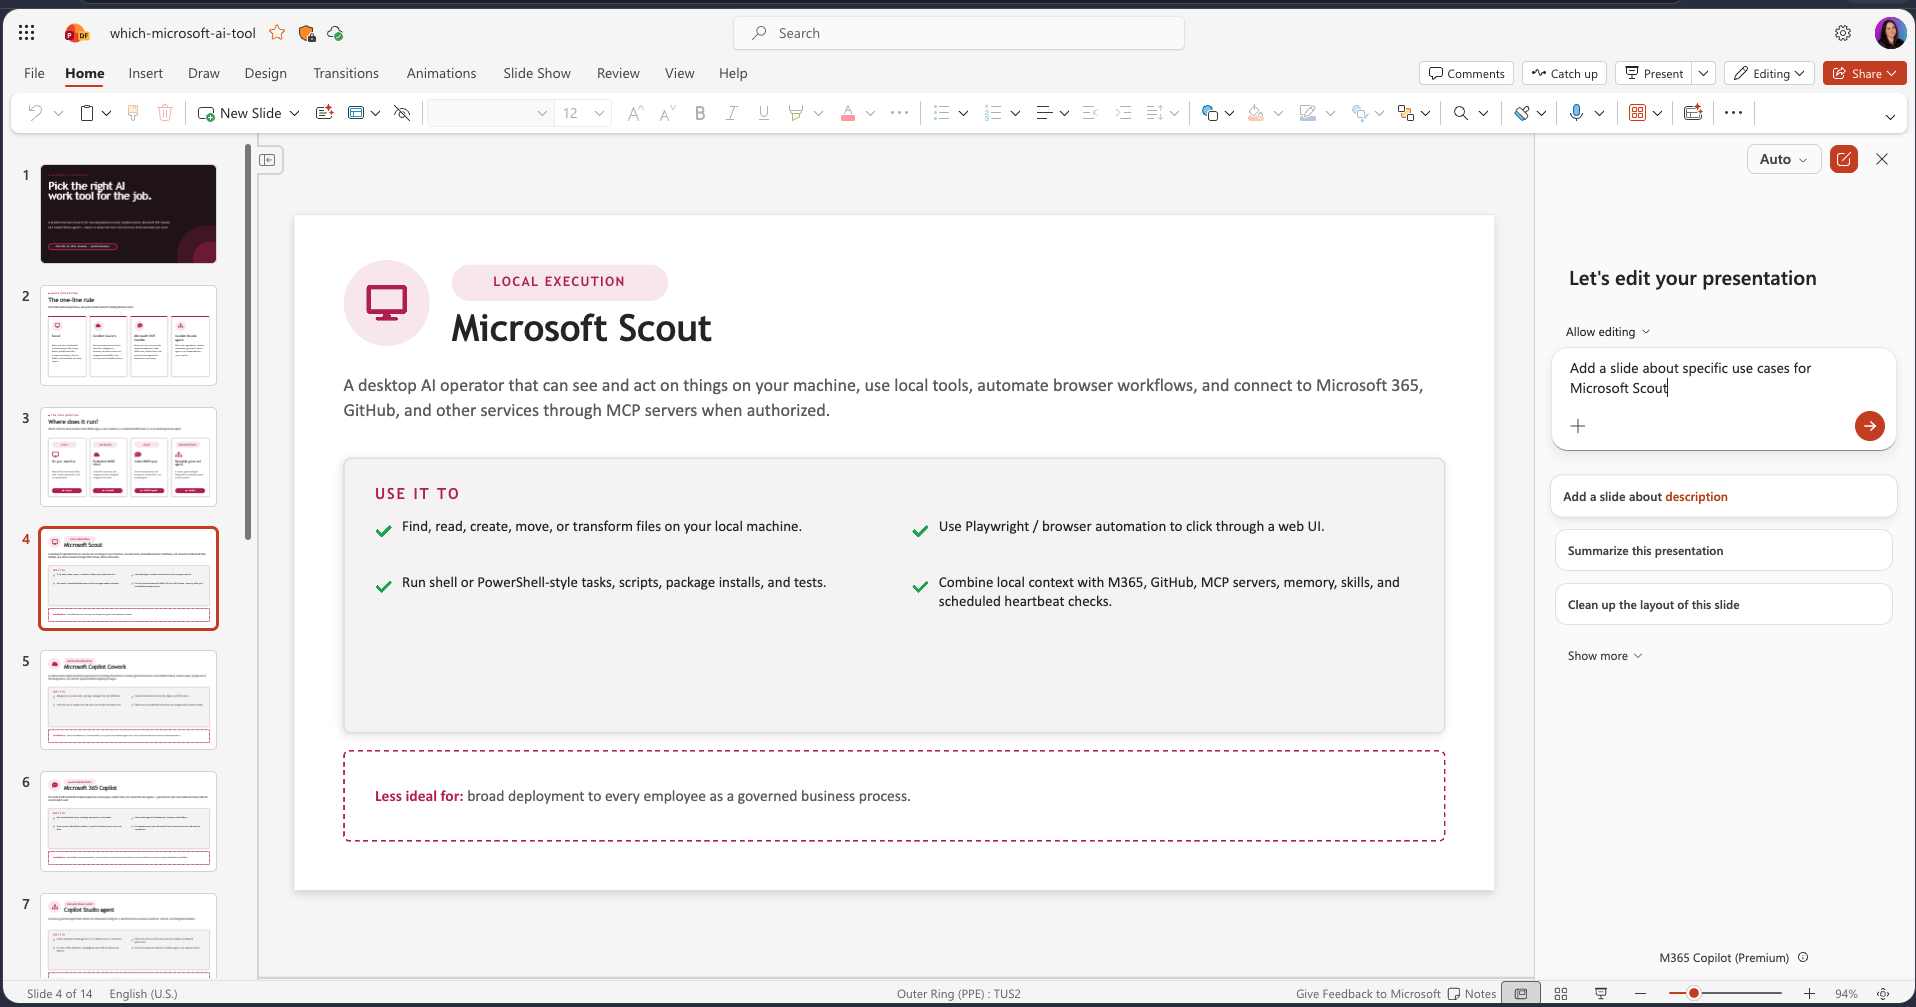Switch to the Transitions tab
The height and width of the screenshot is (1007, 1916).
pyautogui.click(x=346, y=73)
